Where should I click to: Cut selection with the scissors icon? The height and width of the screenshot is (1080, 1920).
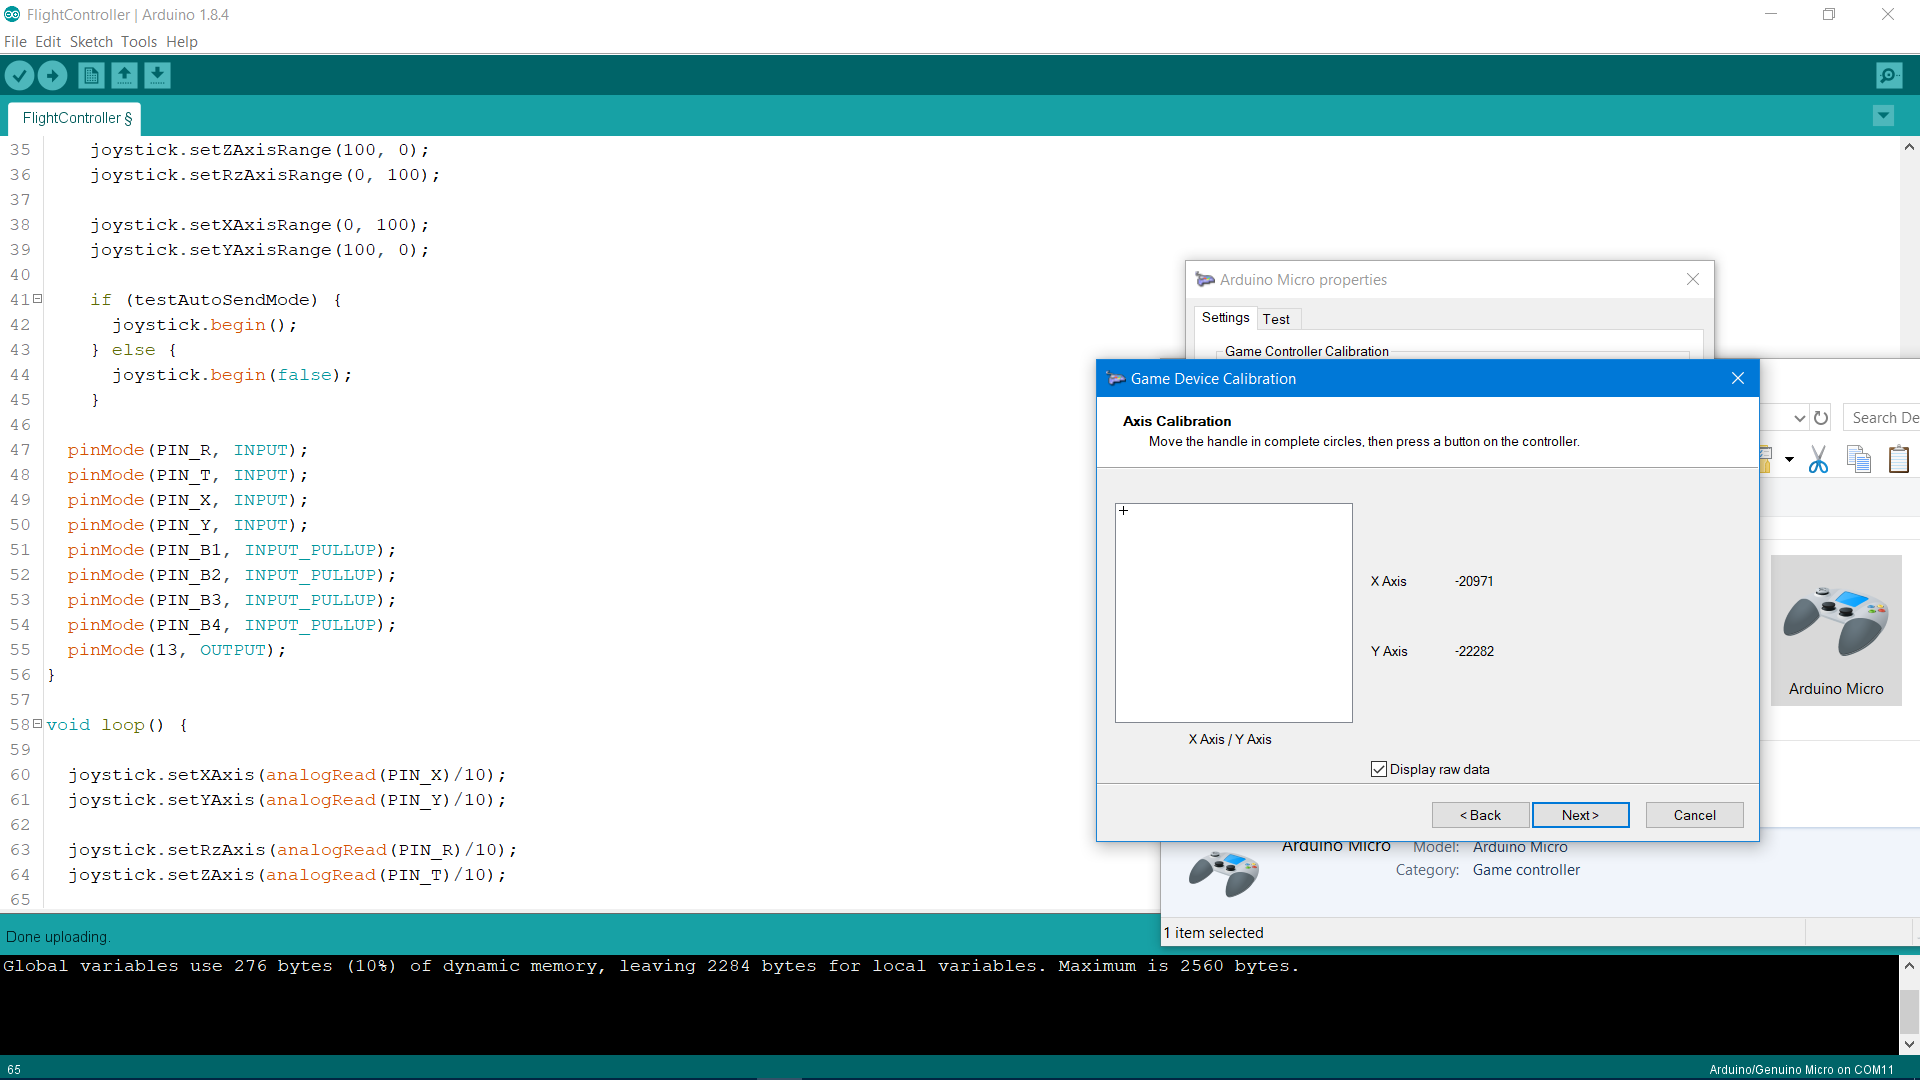(1818, 459)
